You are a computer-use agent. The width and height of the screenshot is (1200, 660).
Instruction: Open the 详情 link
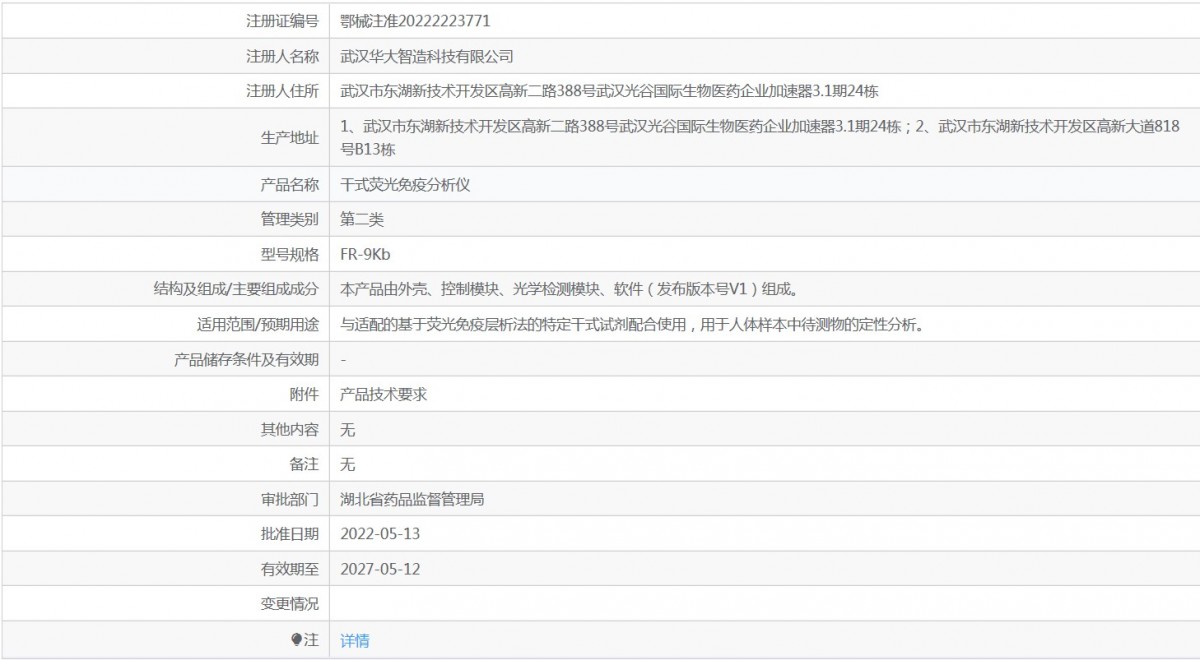pyautogui.click(x=355, y=640)
